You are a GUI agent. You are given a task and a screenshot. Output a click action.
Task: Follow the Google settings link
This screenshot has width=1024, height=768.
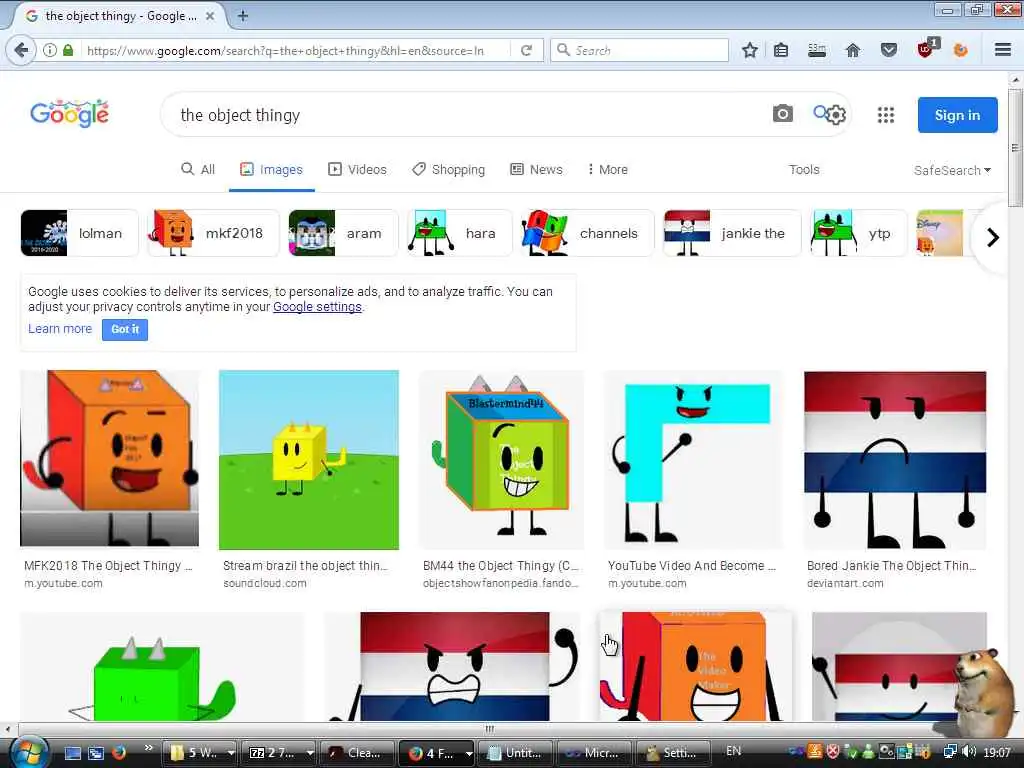pyautogui.click(x=317, y=307)
